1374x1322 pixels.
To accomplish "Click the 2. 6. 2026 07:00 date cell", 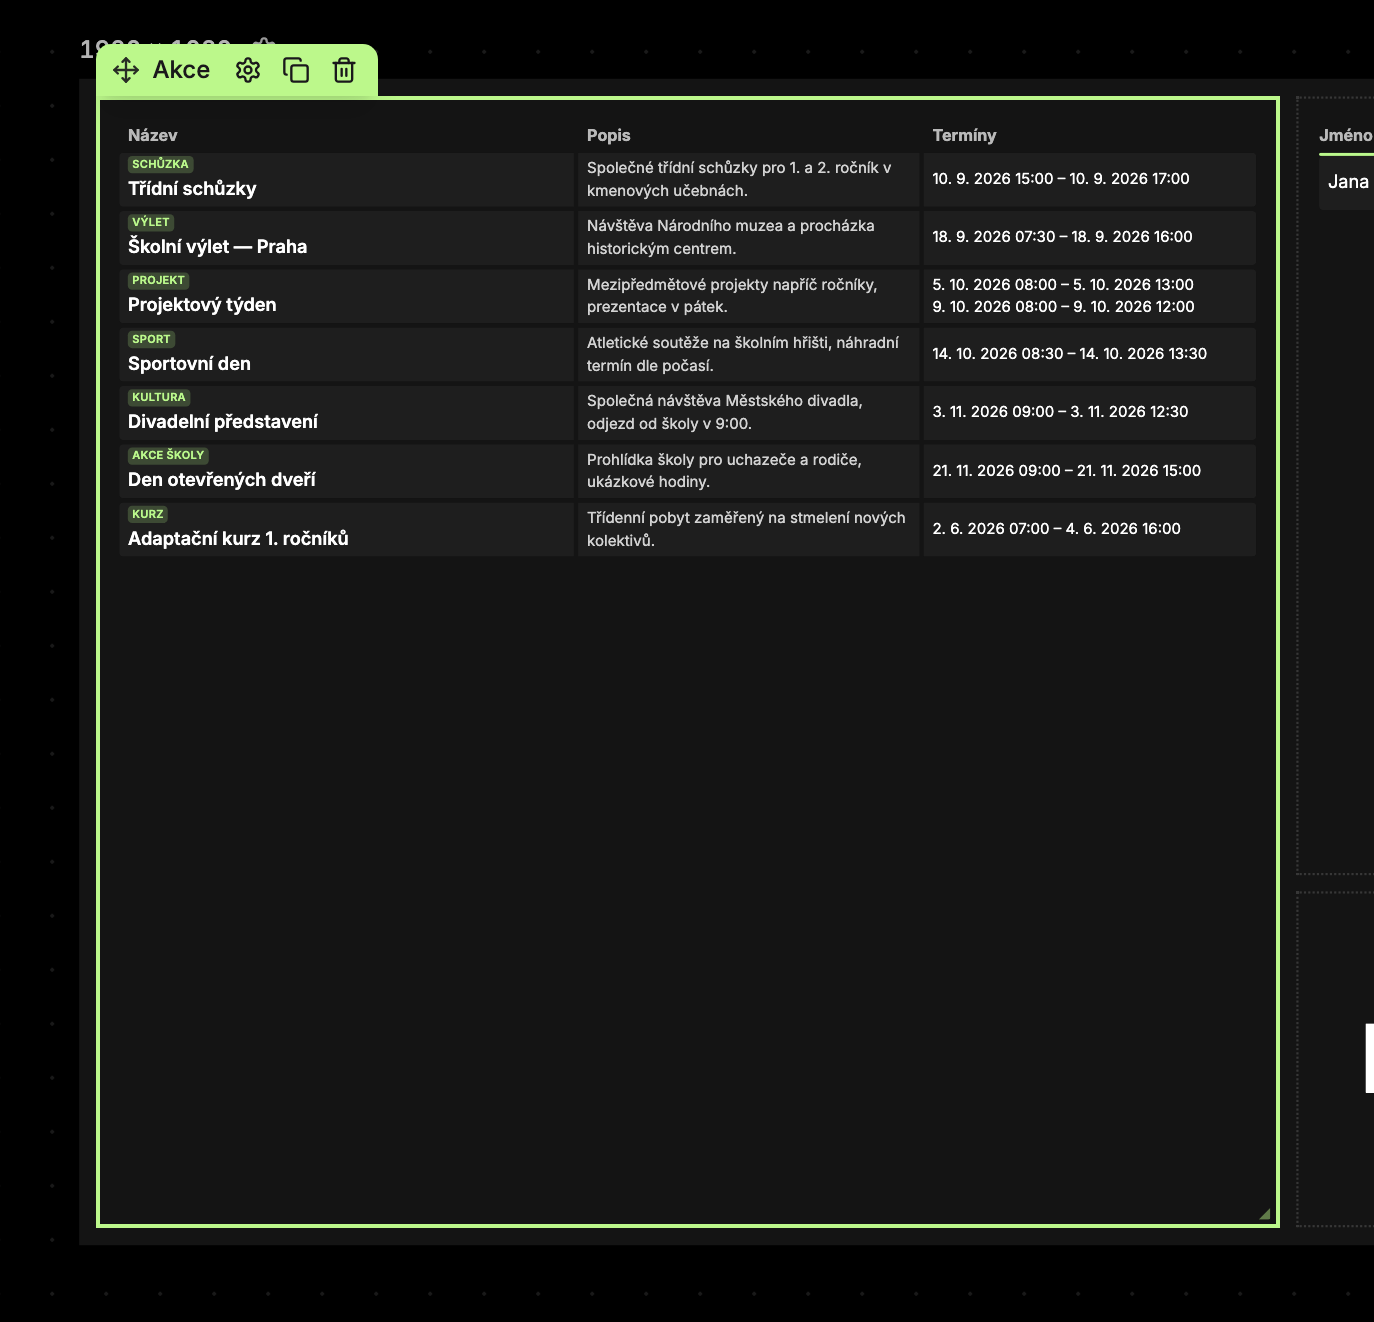I will pyautogui.click(x=1089, y=529).
